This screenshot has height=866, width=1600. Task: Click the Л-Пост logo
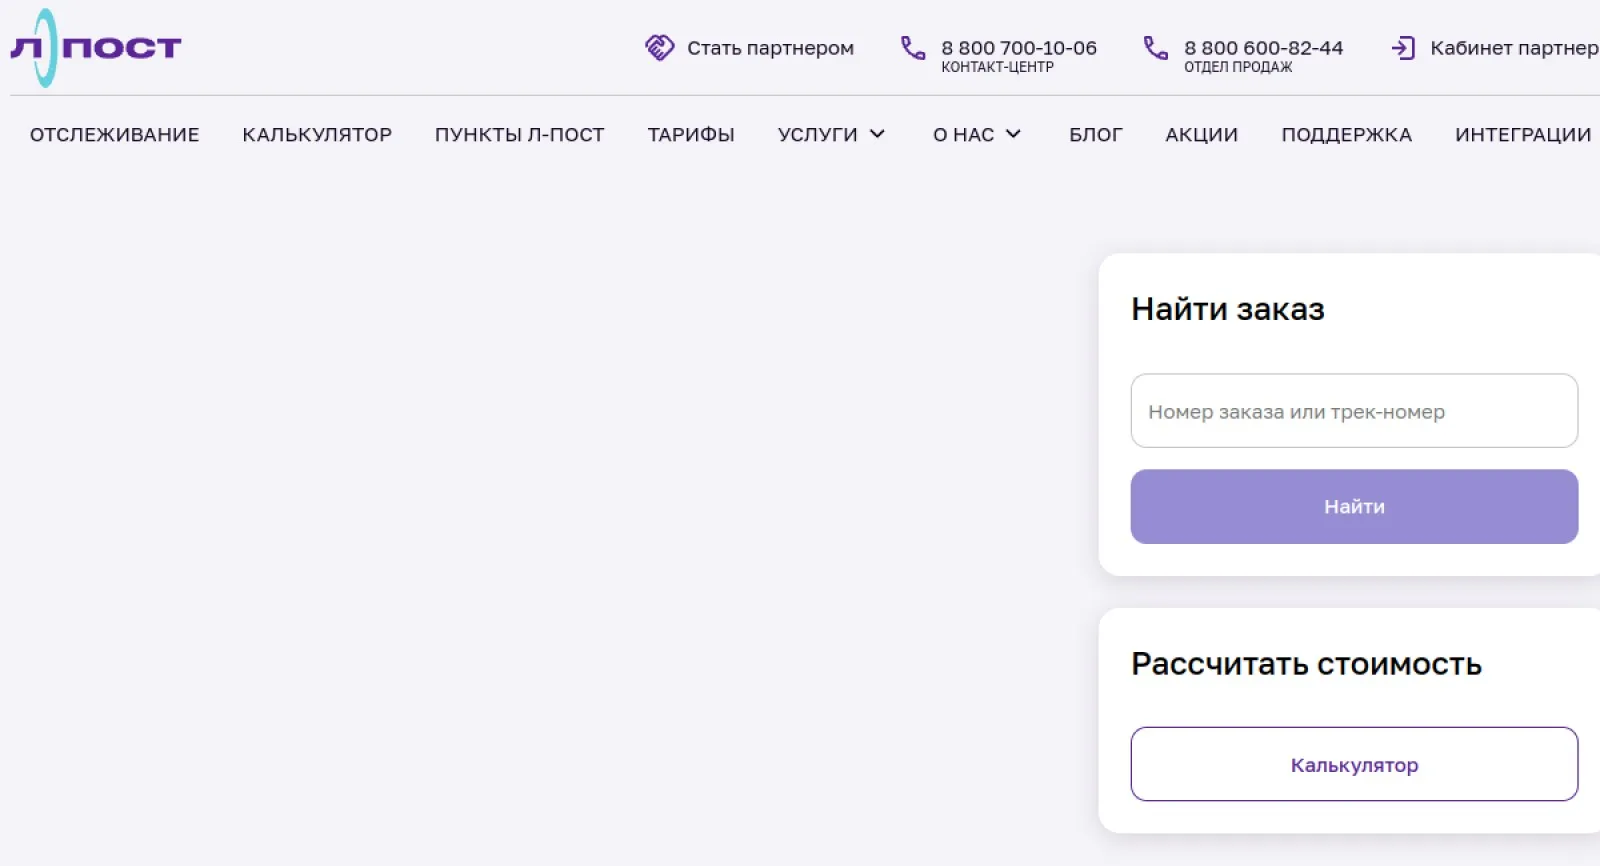(95, 47)
